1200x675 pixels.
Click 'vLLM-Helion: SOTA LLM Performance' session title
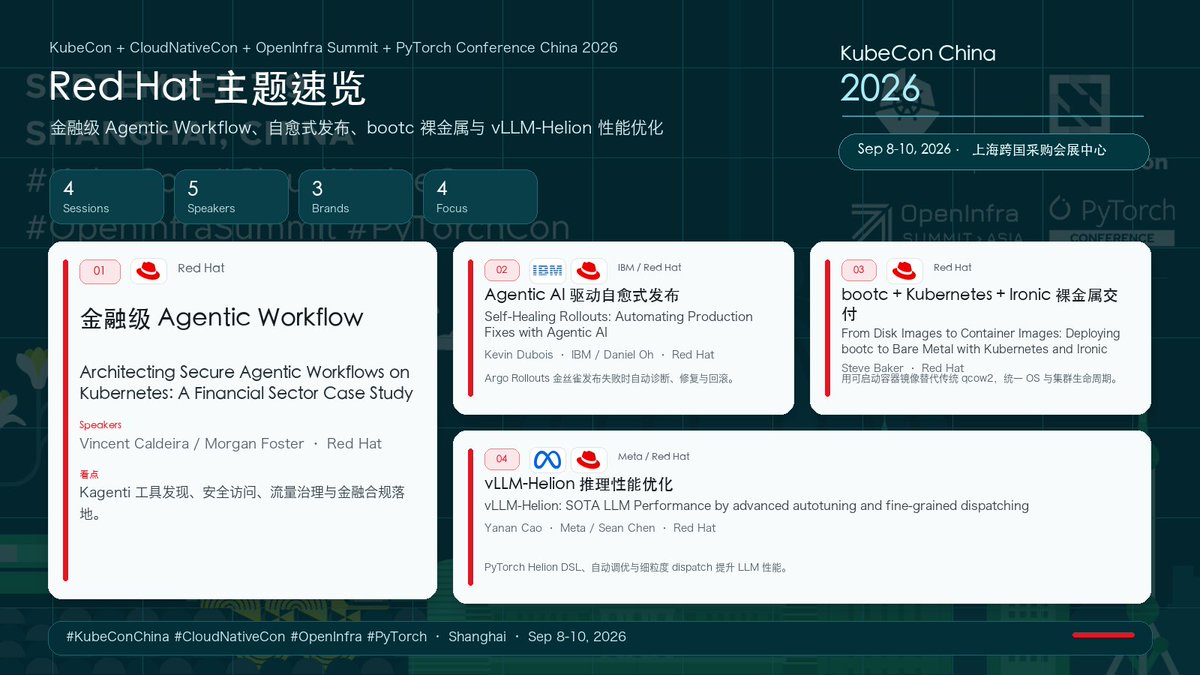tap(756, 506)
